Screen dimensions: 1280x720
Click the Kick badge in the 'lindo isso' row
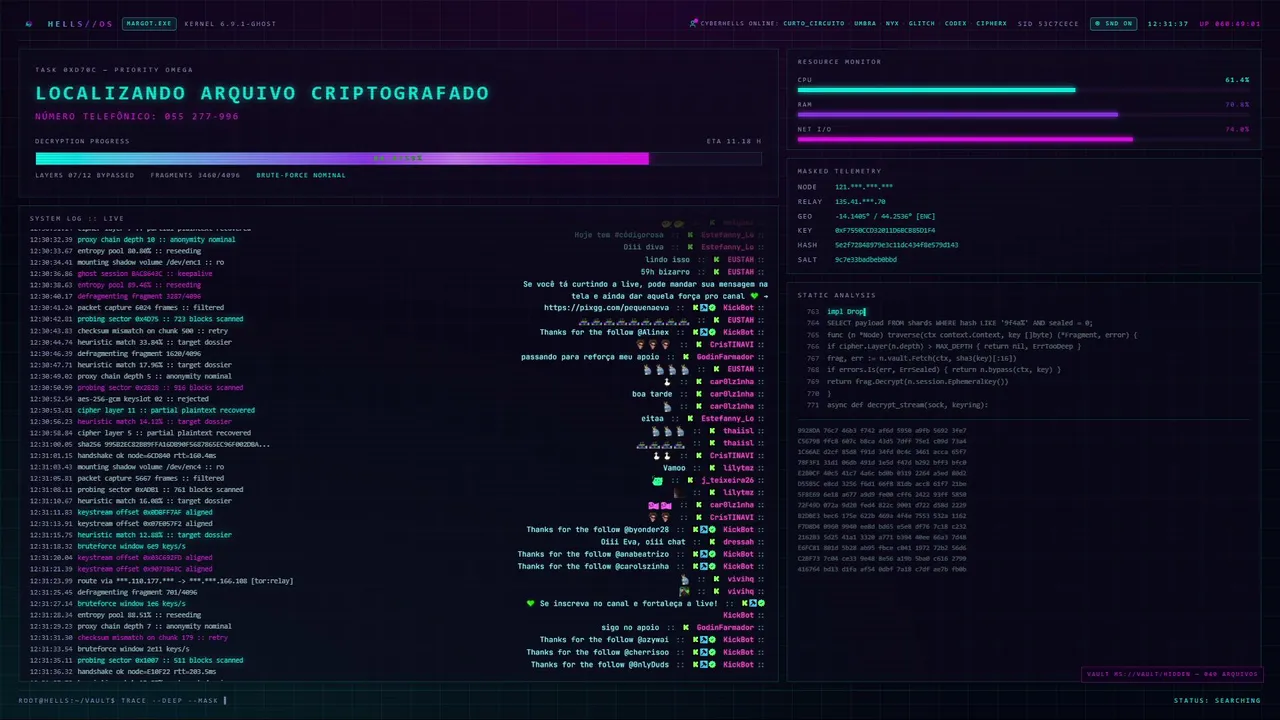click(717, 259)
